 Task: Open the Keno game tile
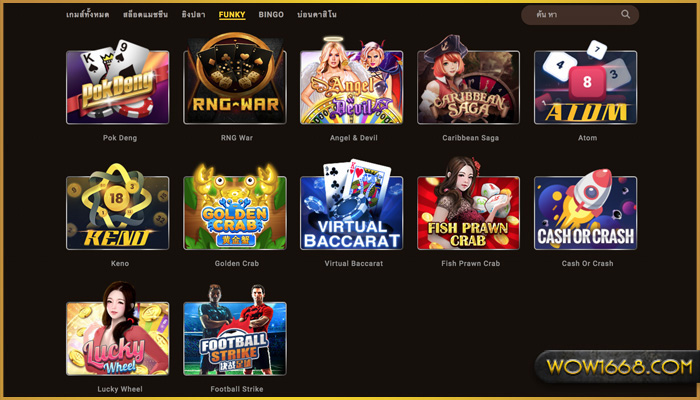coord(118,206)
